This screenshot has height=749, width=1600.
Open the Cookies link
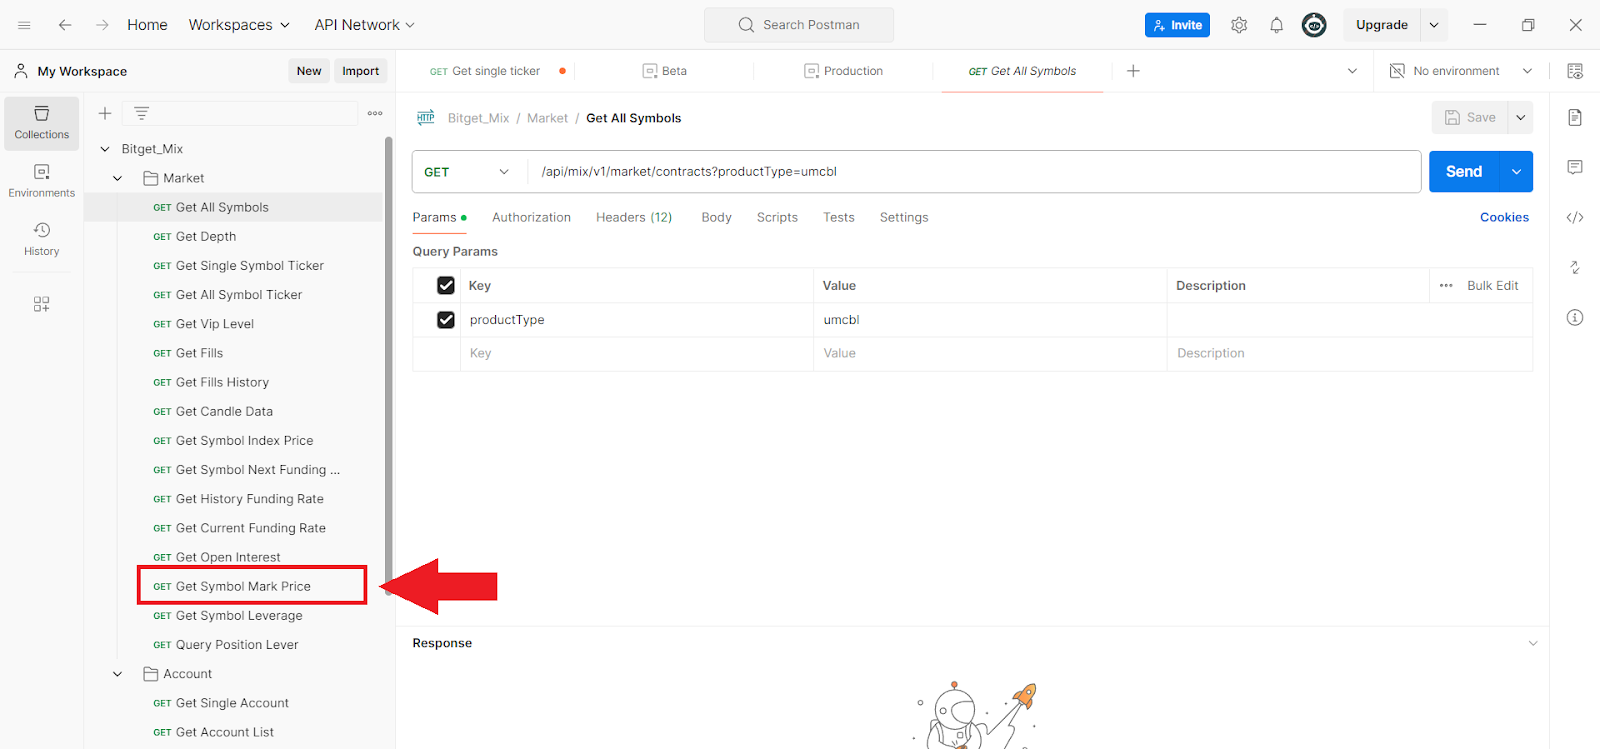[1504, 217]
